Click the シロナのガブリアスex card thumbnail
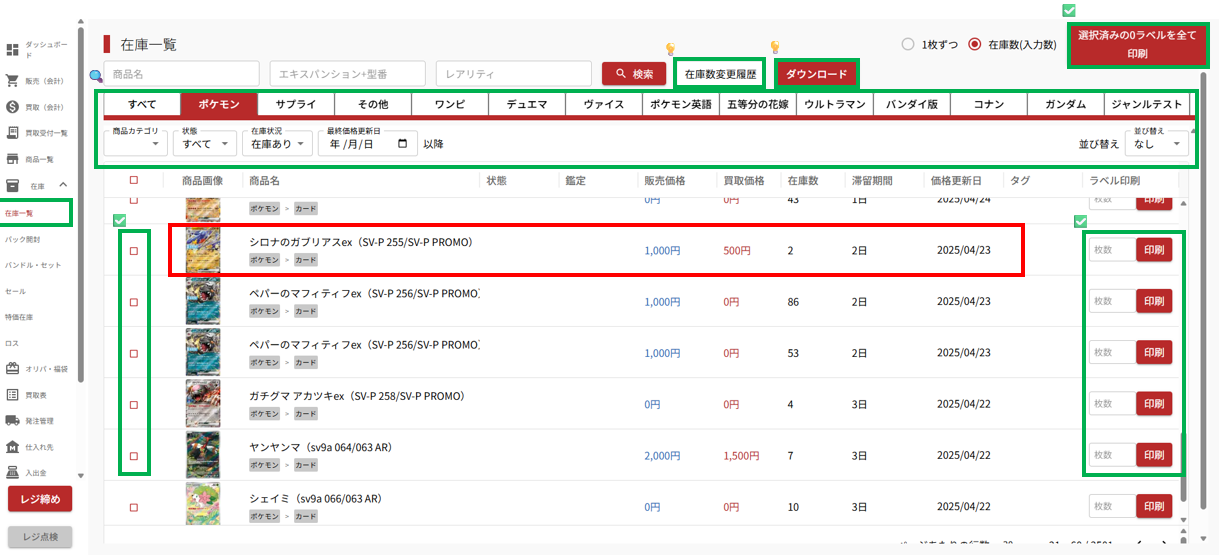Image resolution: width=1219 pixels, height=556 pixels. point(203,250)
